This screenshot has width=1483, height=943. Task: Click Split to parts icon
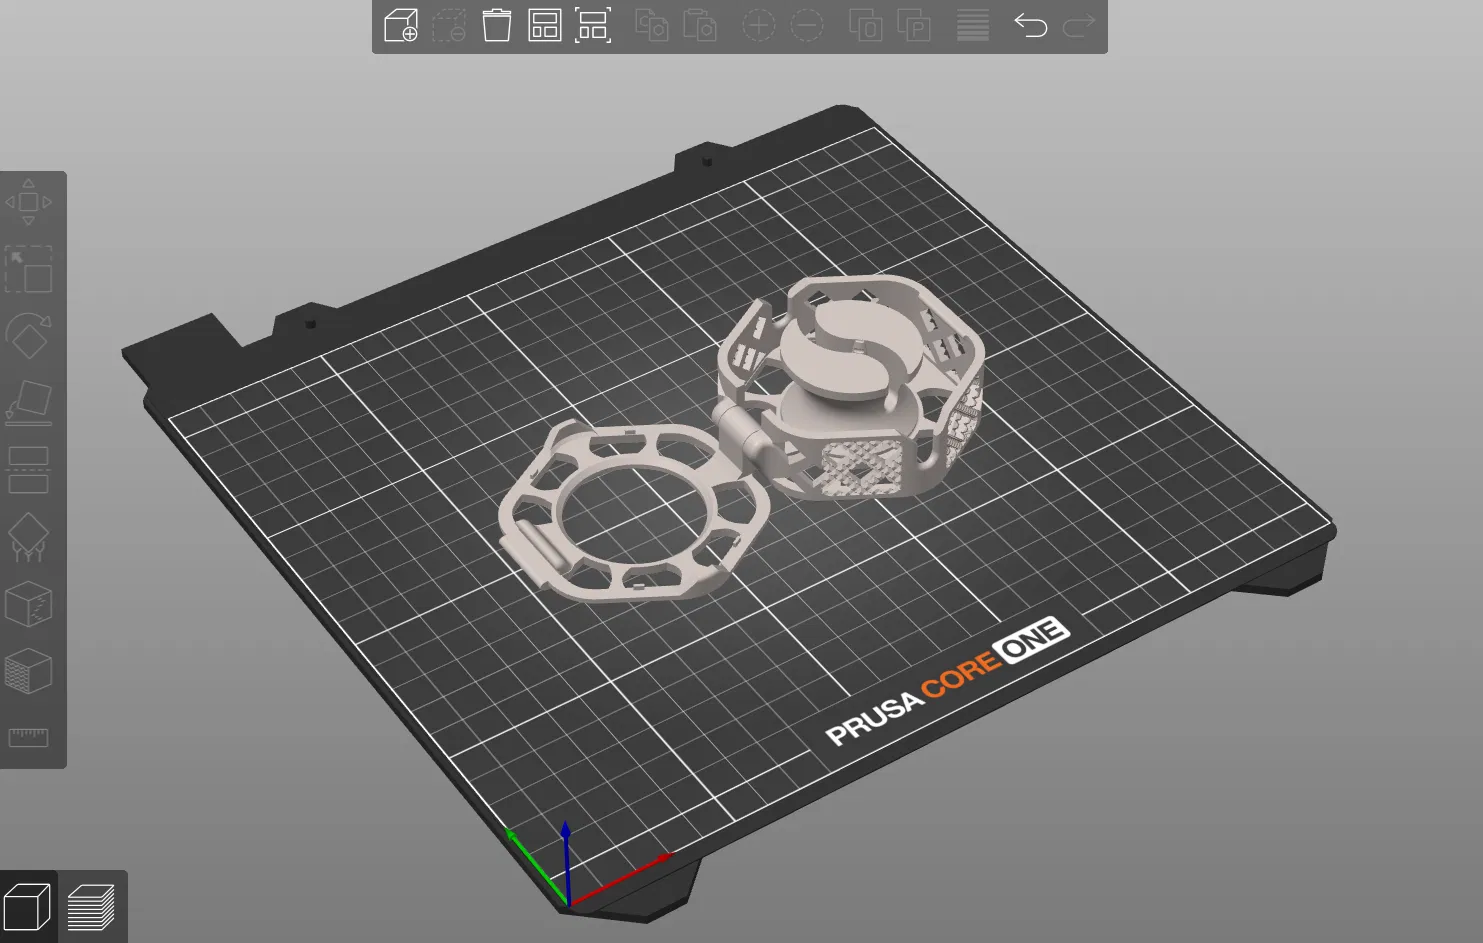(914, 26)
